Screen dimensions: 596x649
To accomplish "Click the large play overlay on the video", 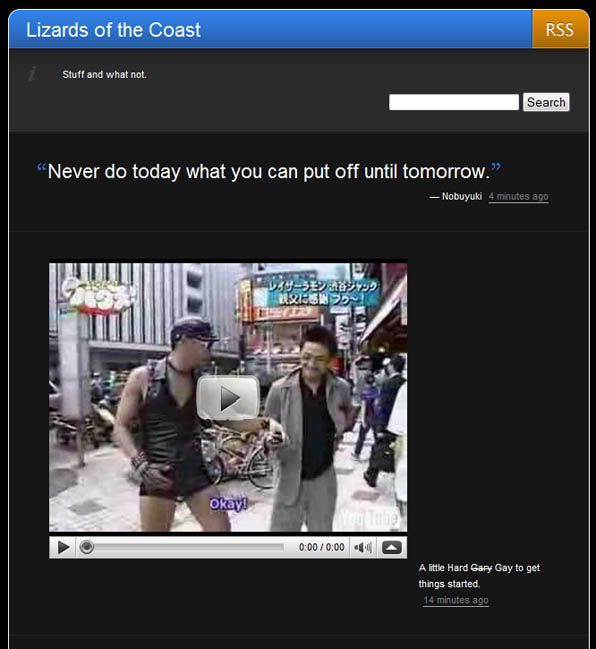I will coord(228,398).
